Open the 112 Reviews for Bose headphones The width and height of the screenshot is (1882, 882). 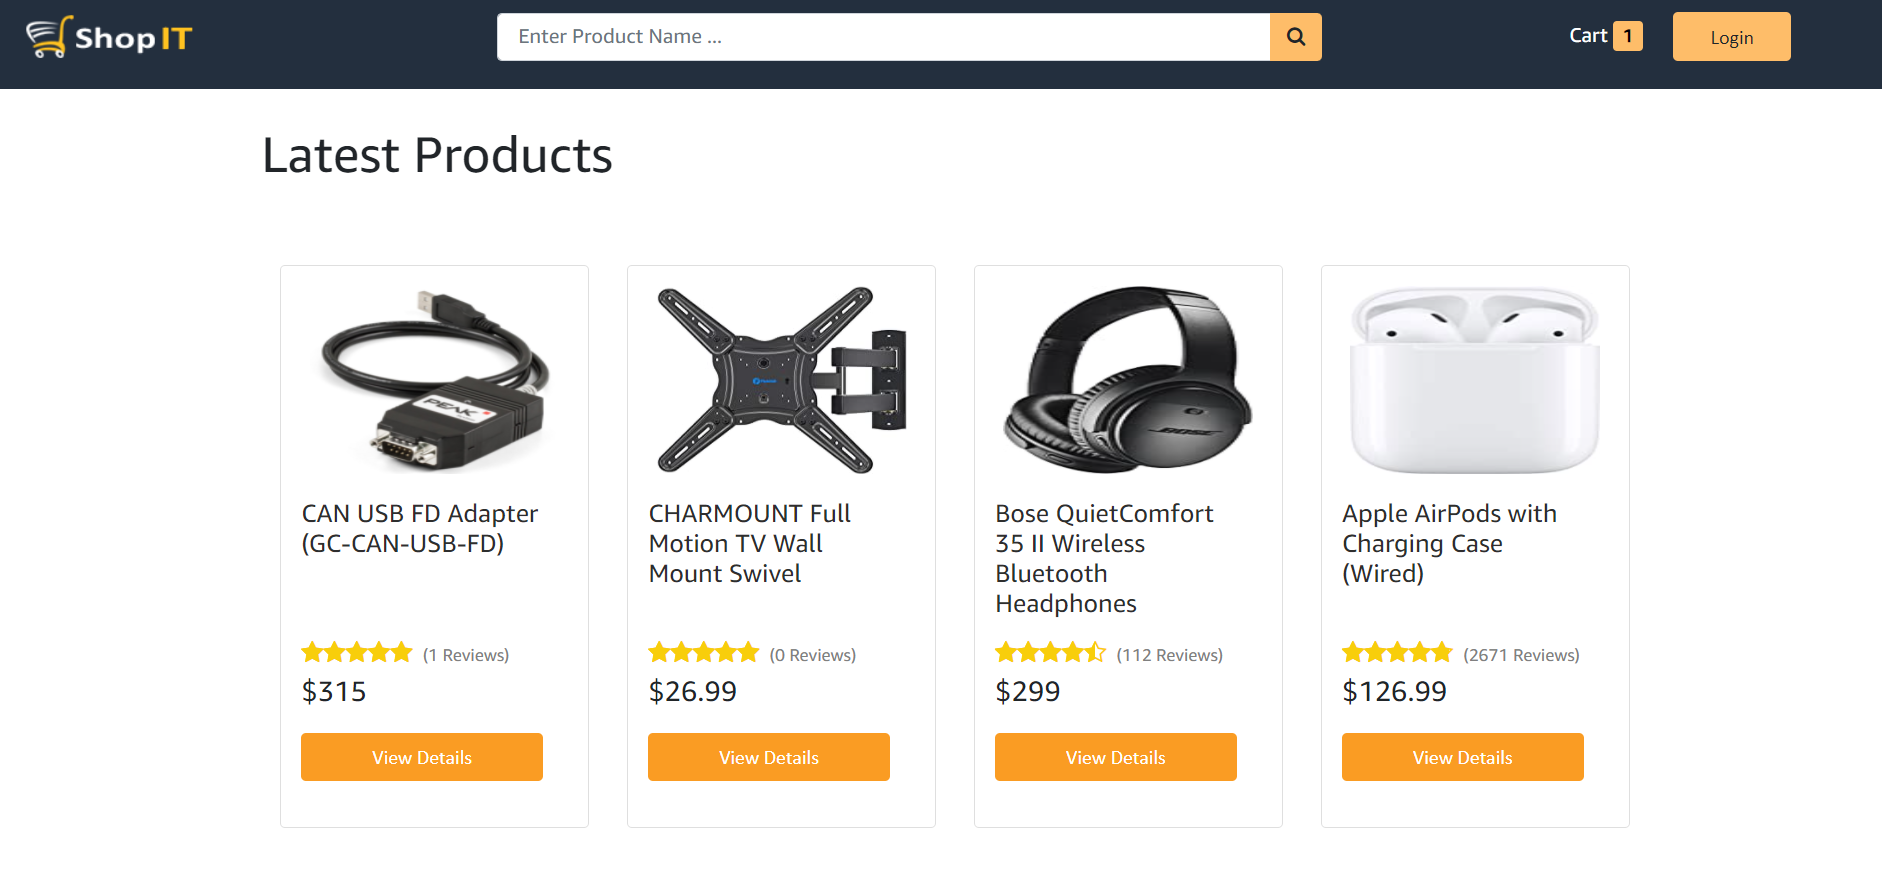pos(1171,654)
